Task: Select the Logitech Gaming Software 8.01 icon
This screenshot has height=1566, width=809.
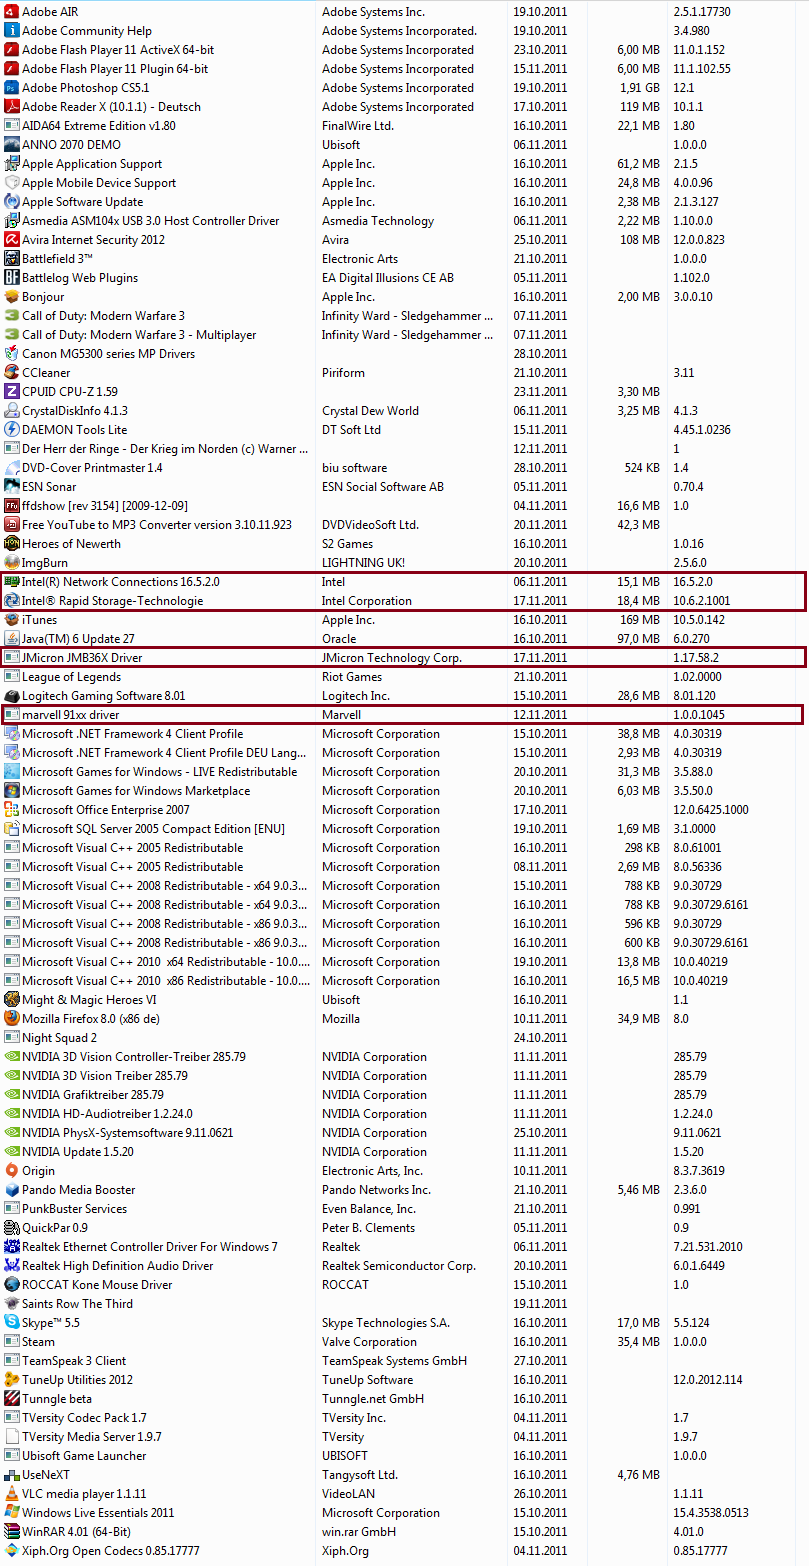Action: pos(12,696)
